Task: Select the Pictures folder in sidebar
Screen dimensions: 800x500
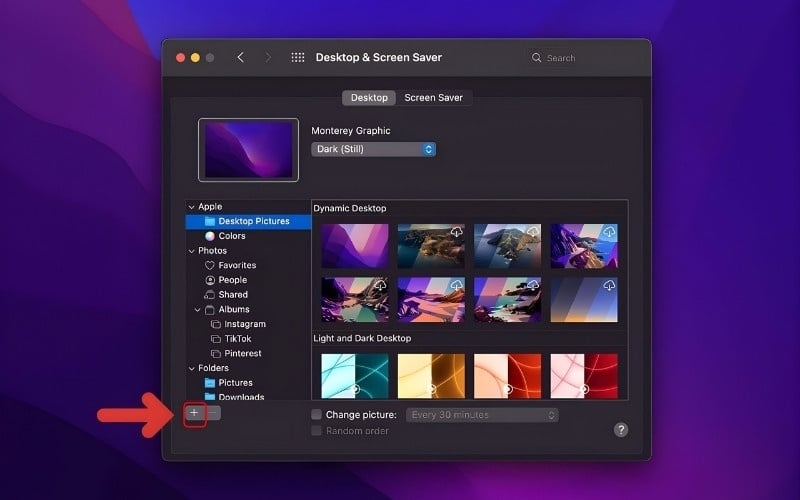Action: [235, 383]
